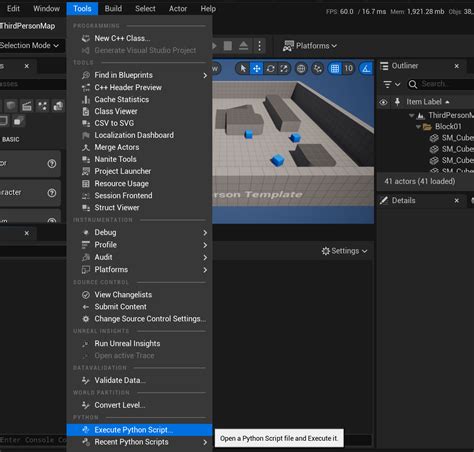Viewport: 474px width, 452px height.
Task: Select the rotate gizmo tool in viewport
Action: 270,69
